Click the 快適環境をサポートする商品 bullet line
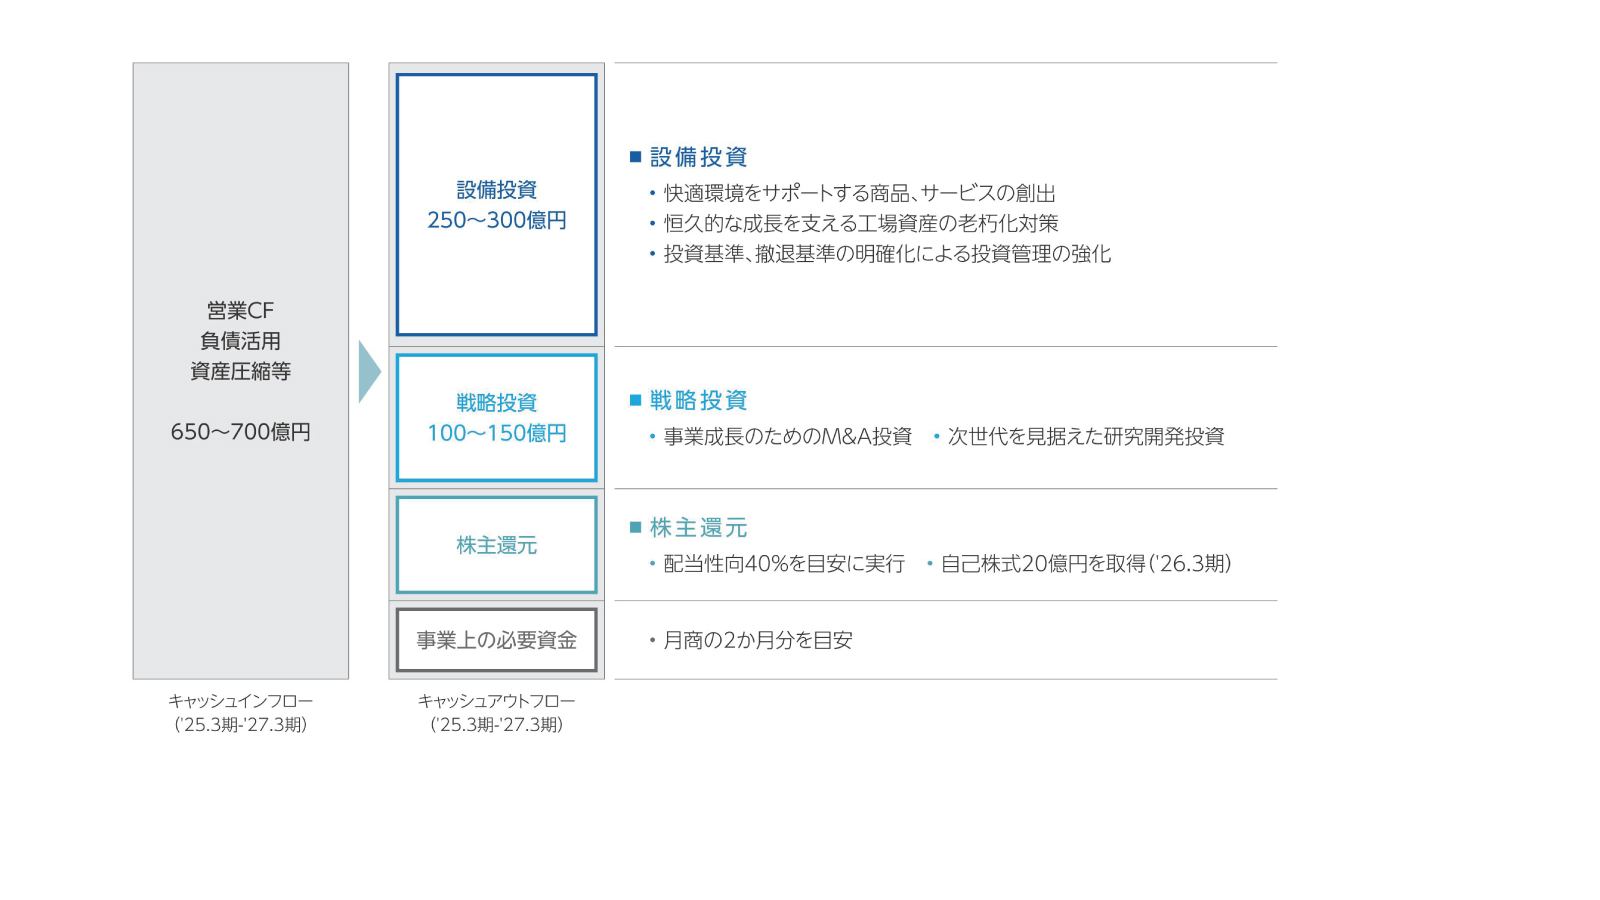 coord(859,193)
